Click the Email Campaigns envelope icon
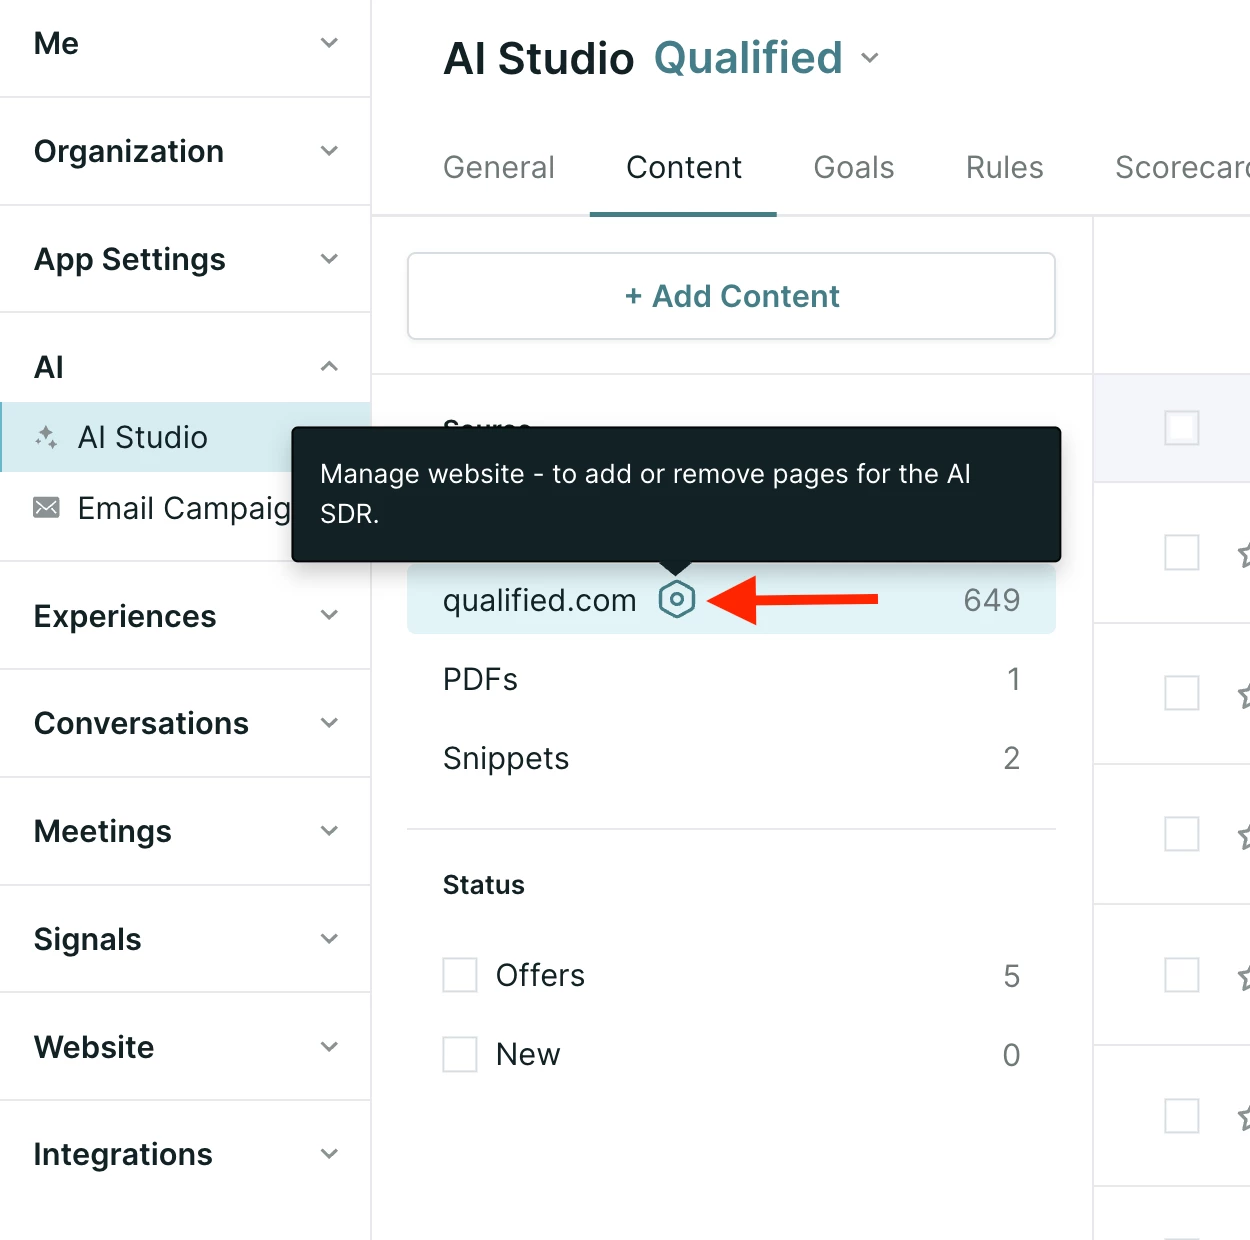The width and height of the screenshot is (1250, 1240). pos(46,507)
